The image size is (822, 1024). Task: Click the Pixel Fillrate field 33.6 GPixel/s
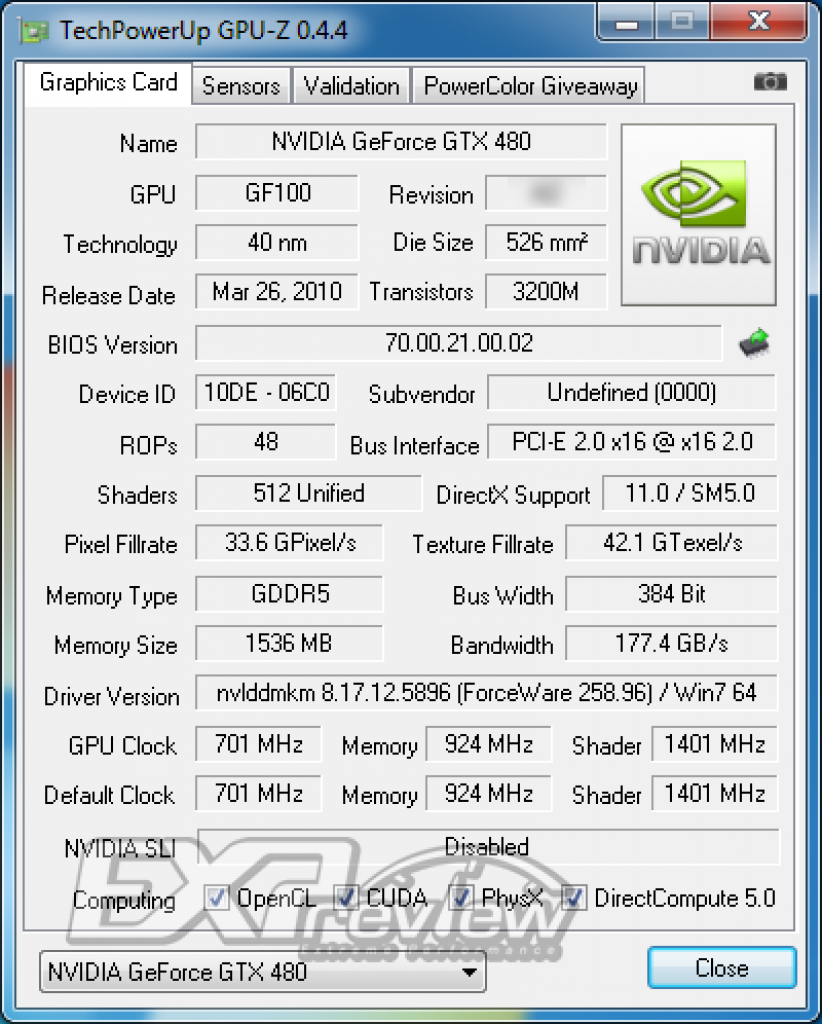pyautogui.click(x=289, y=543)
